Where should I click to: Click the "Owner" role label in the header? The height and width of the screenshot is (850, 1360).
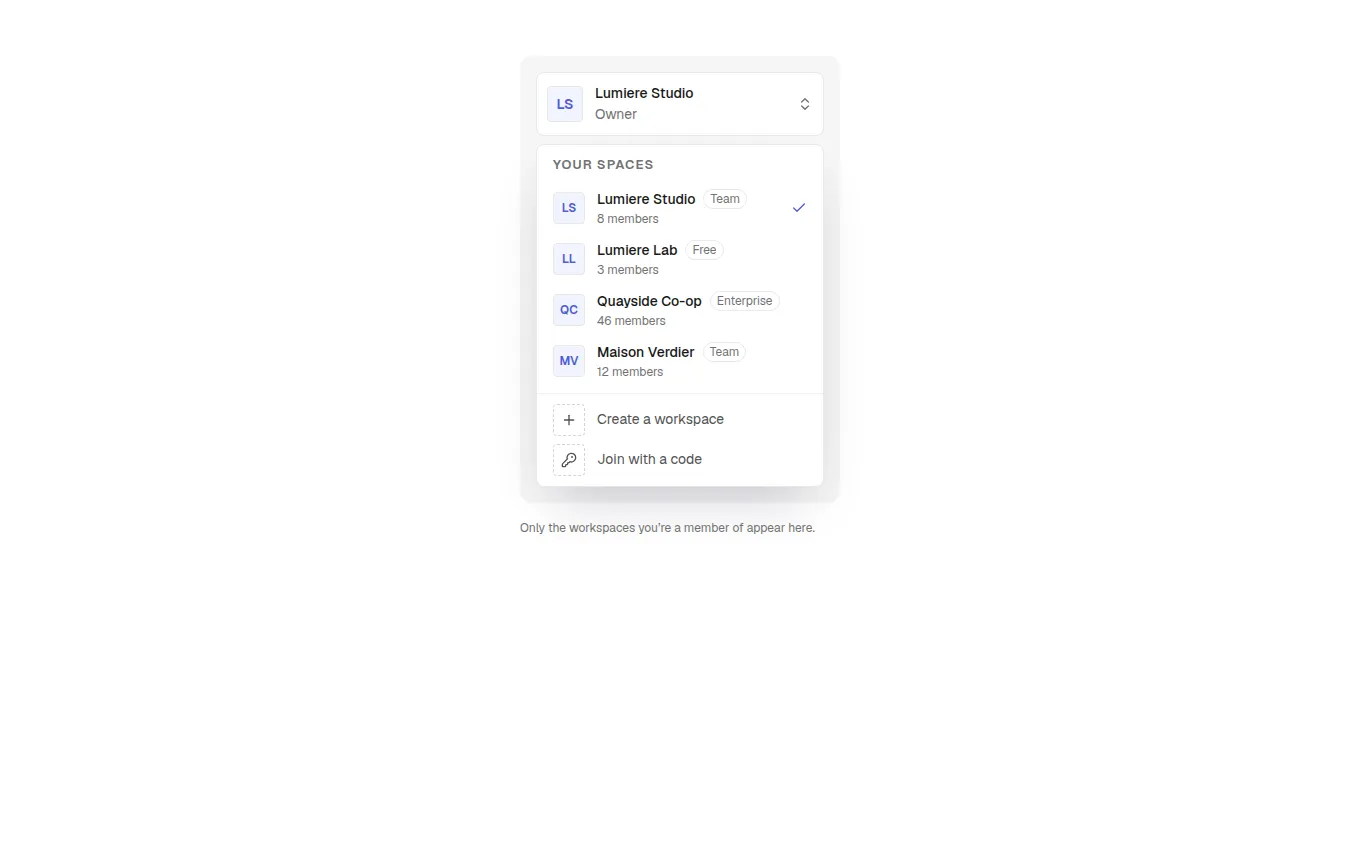click(x=616, y=114)
